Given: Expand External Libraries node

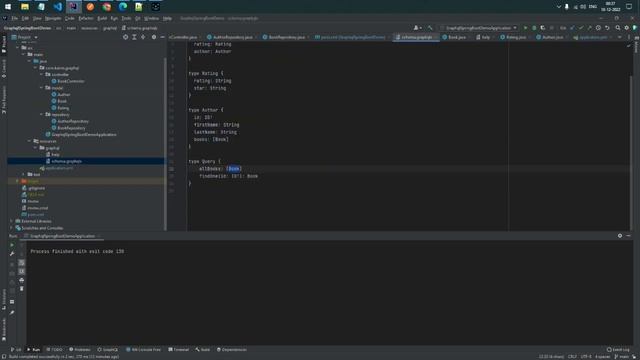Looking at the screenshot, I should point(11,221).
